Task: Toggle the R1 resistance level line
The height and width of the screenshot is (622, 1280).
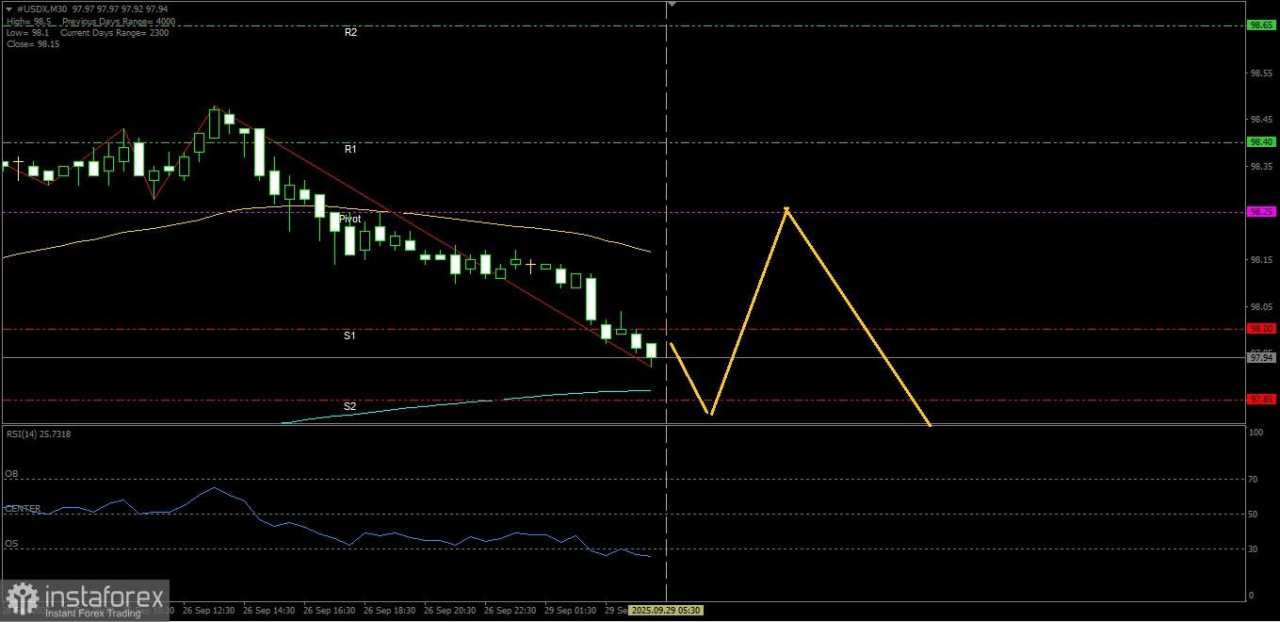Action: [350, 148]
